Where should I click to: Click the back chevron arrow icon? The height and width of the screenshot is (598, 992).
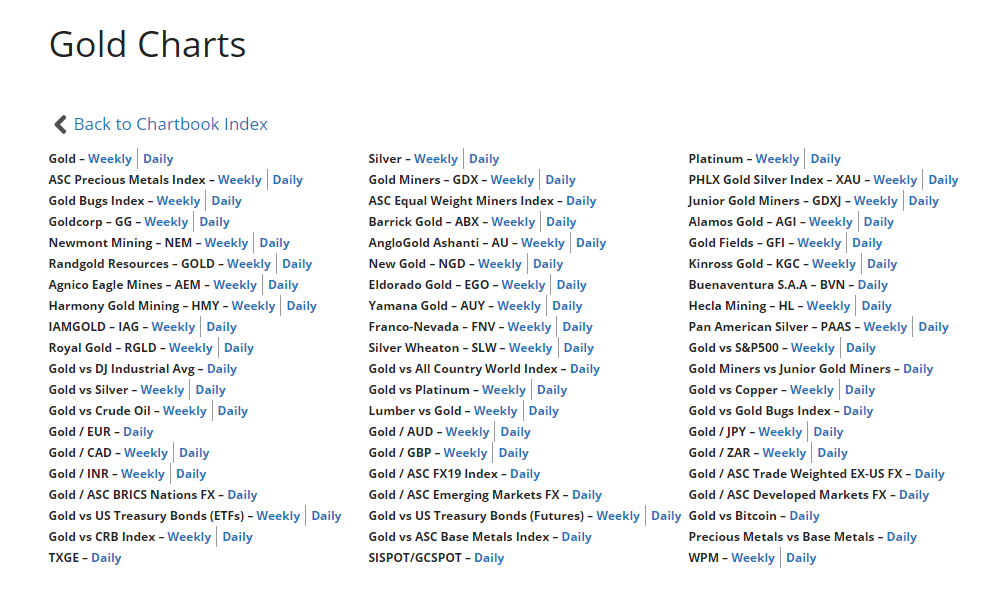click(61, 124)
